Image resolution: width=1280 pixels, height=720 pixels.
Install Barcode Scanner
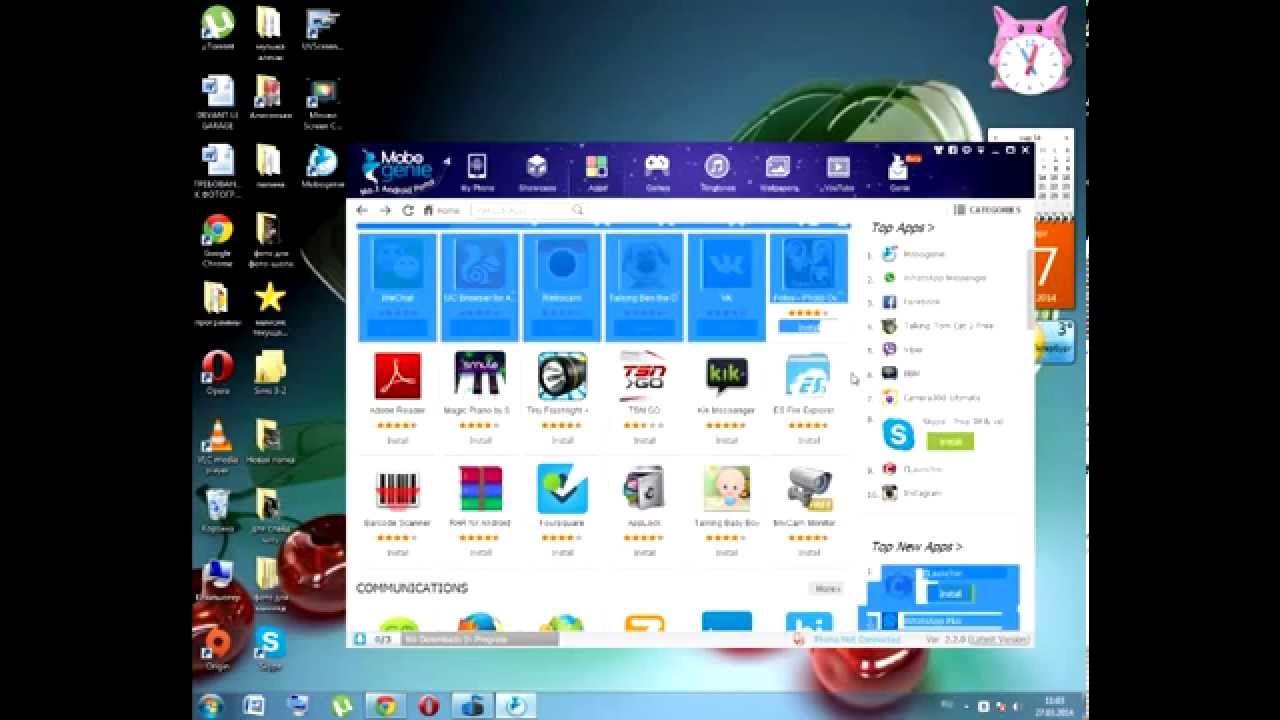click(x=398, y=552)
